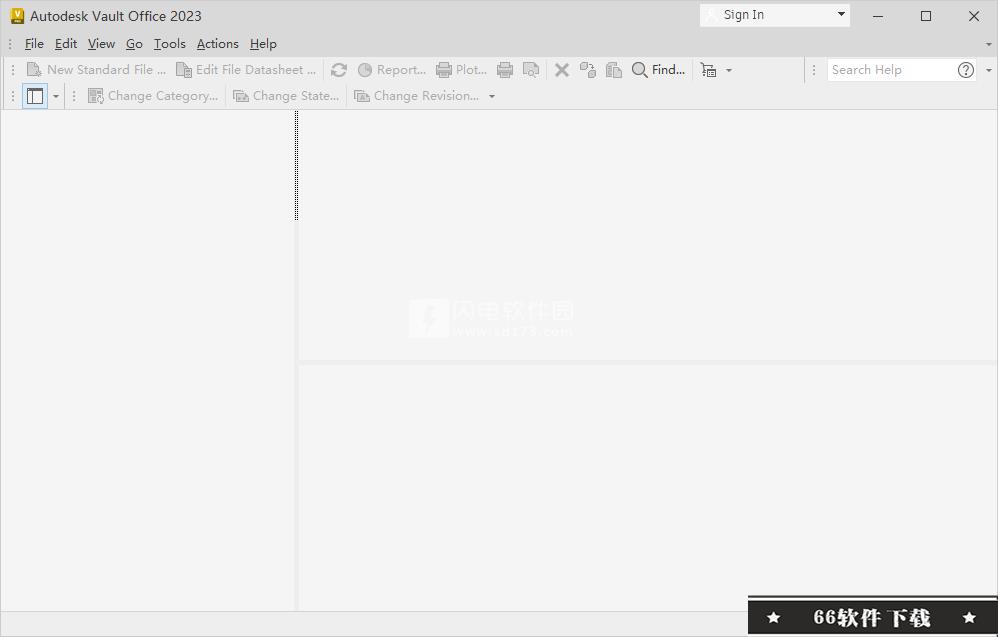Click Change Category button
The image size is (998, 637).
[x=153, y=96]
